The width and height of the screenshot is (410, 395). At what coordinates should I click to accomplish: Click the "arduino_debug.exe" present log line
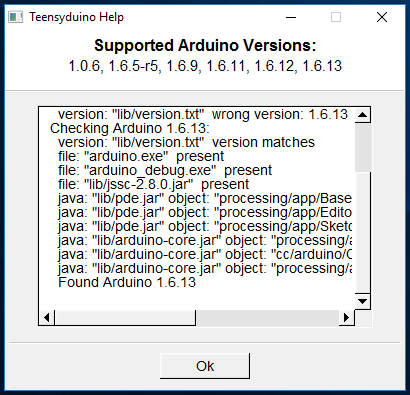pyautogui.click(x=165, y=170)
